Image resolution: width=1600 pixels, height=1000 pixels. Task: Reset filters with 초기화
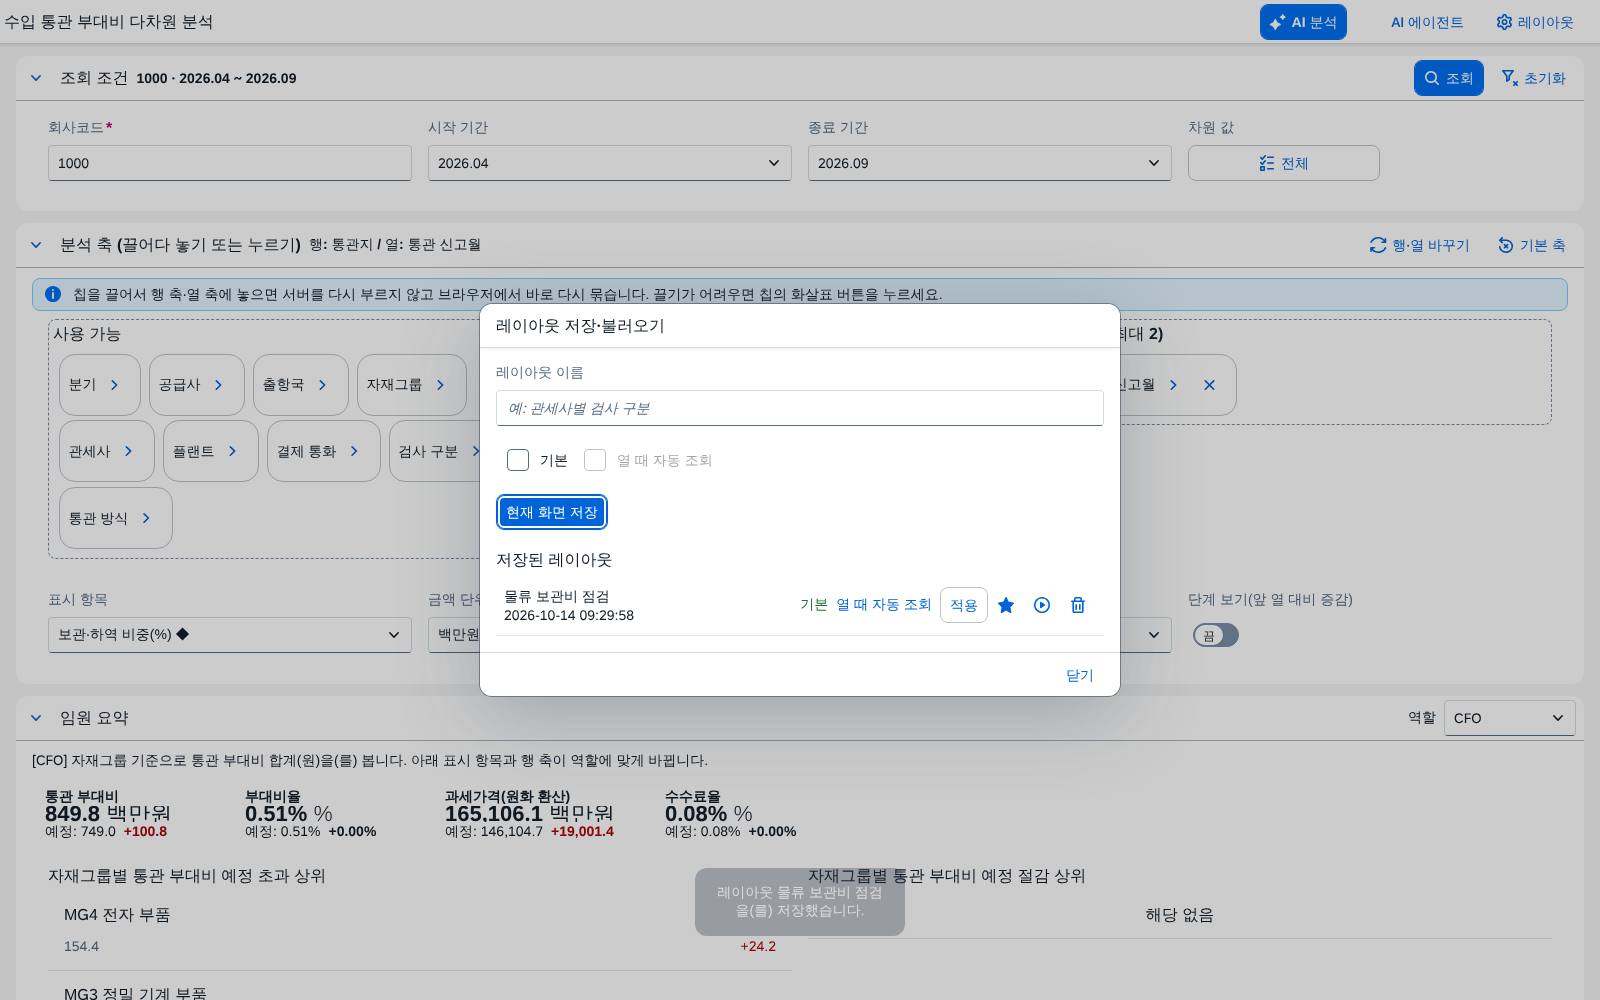click(1534, 78)
